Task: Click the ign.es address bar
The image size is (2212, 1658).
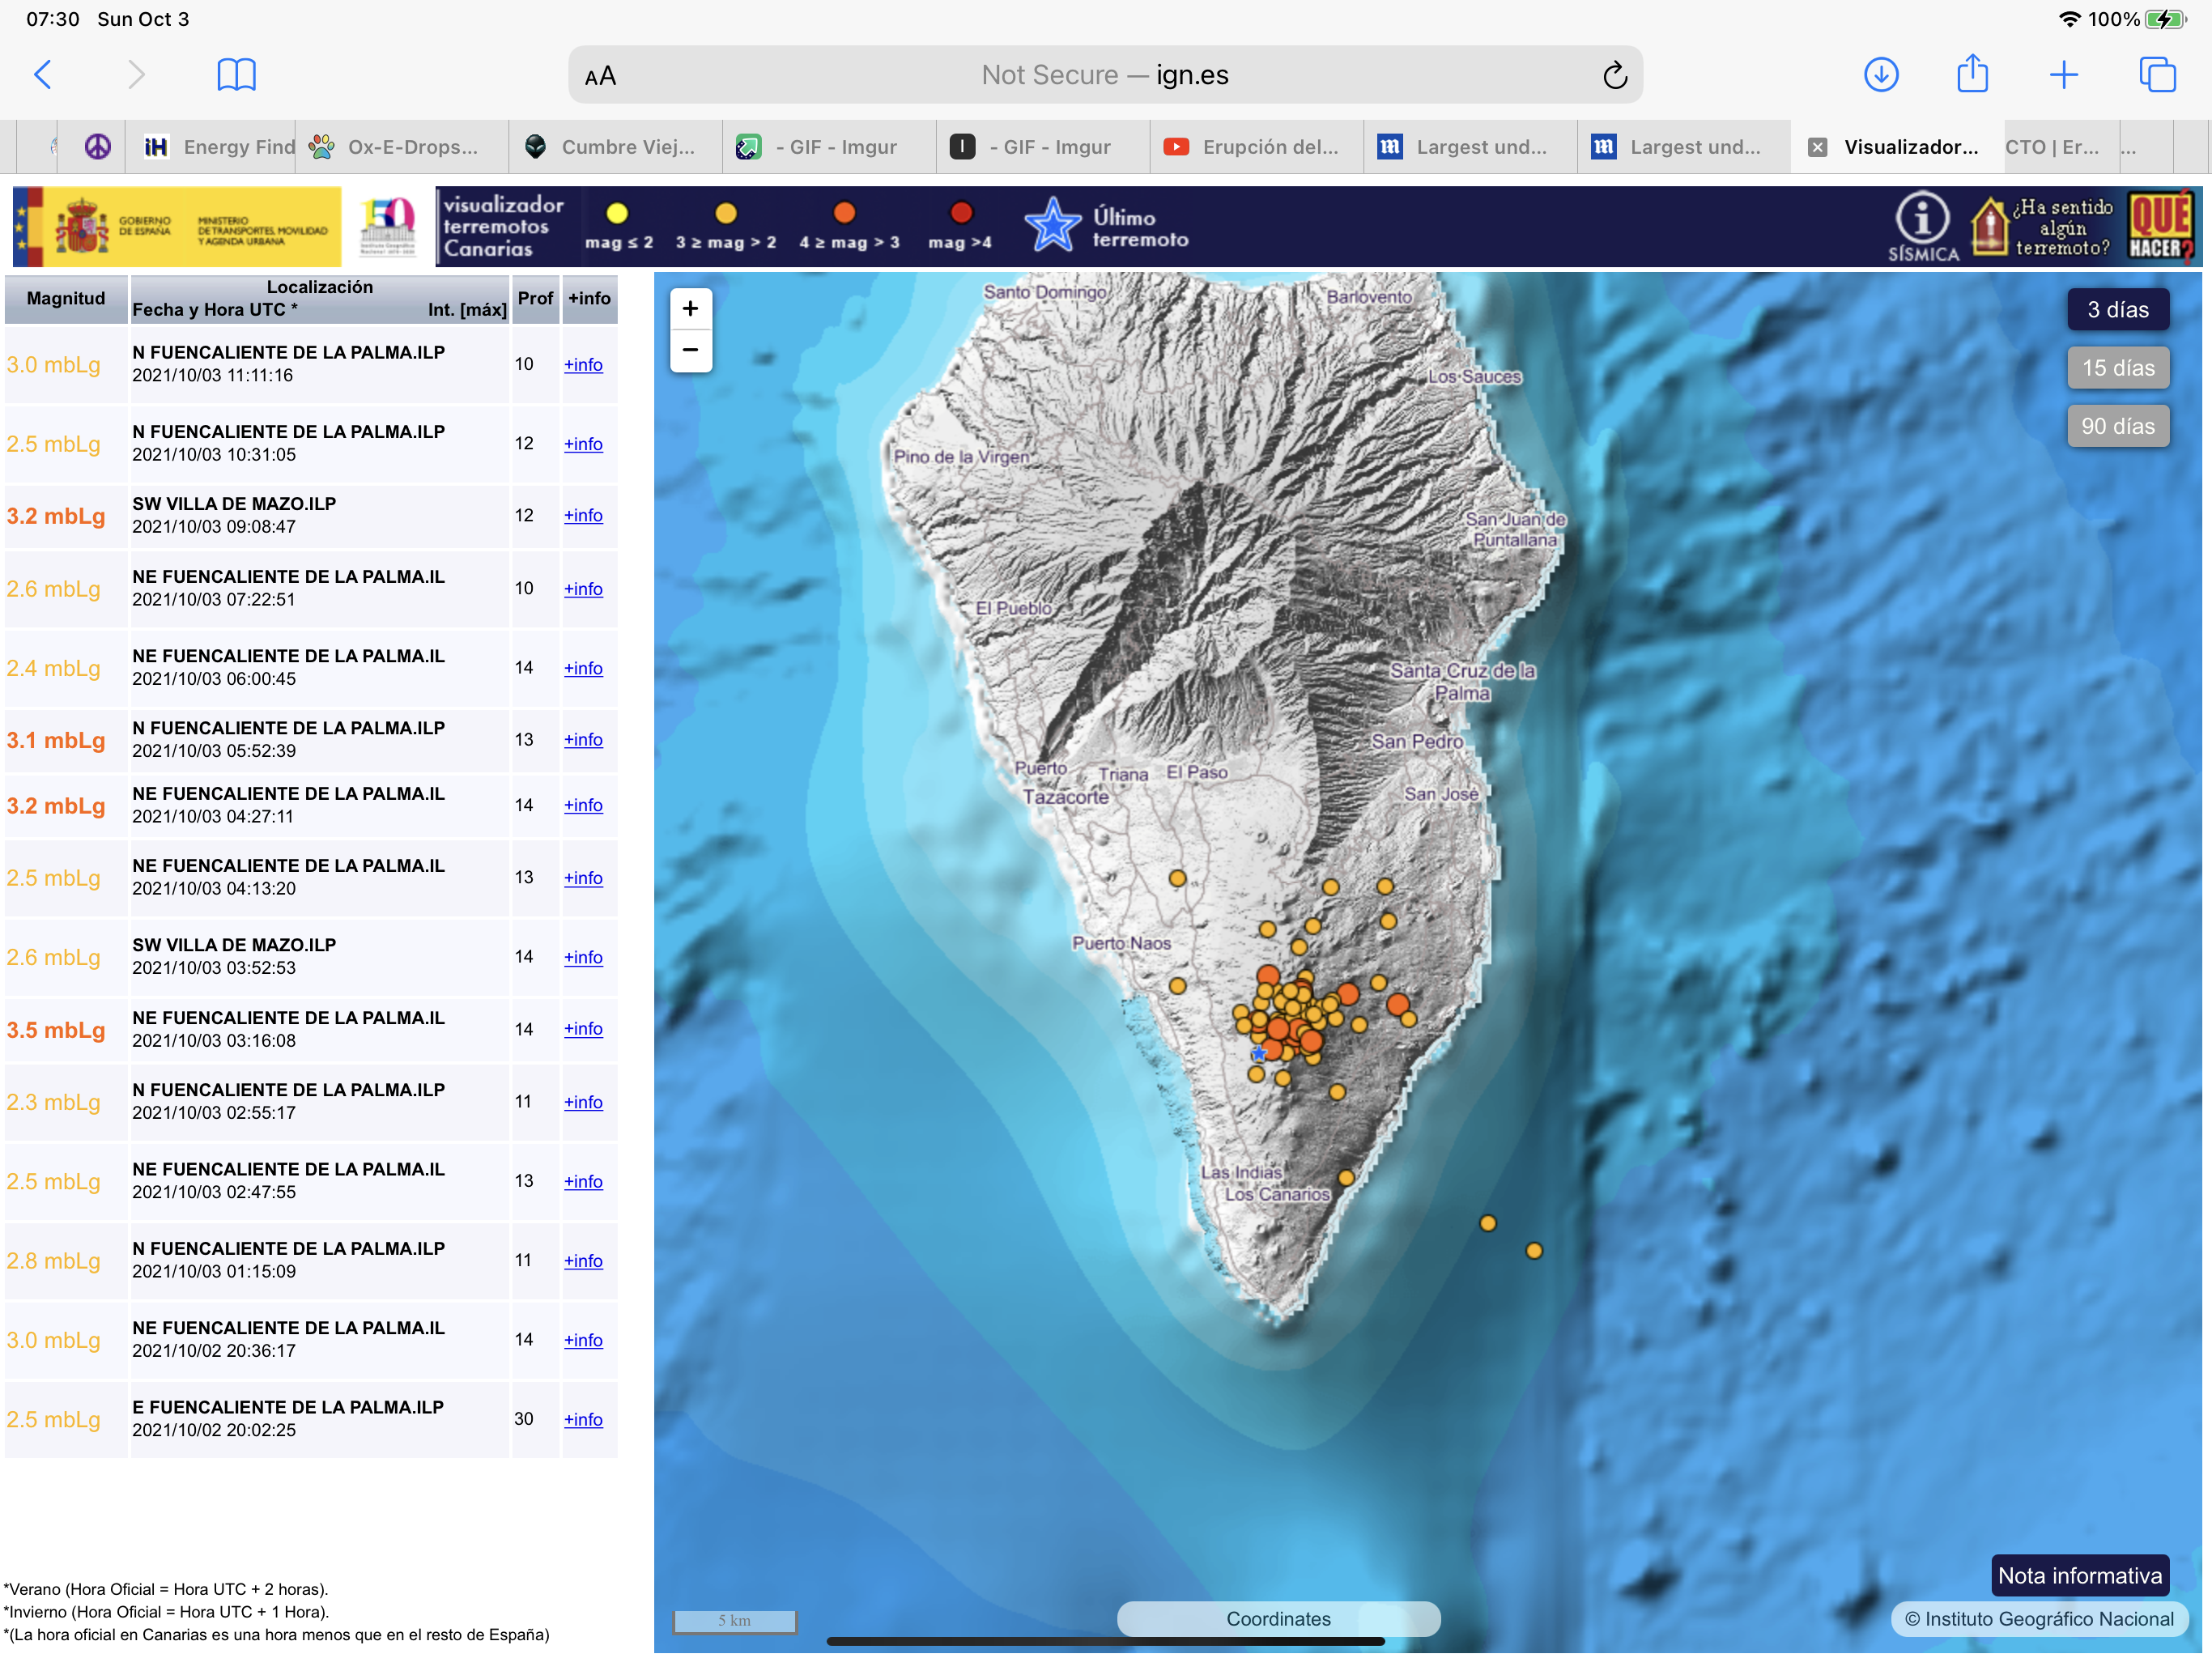Action: [1105, 75]
